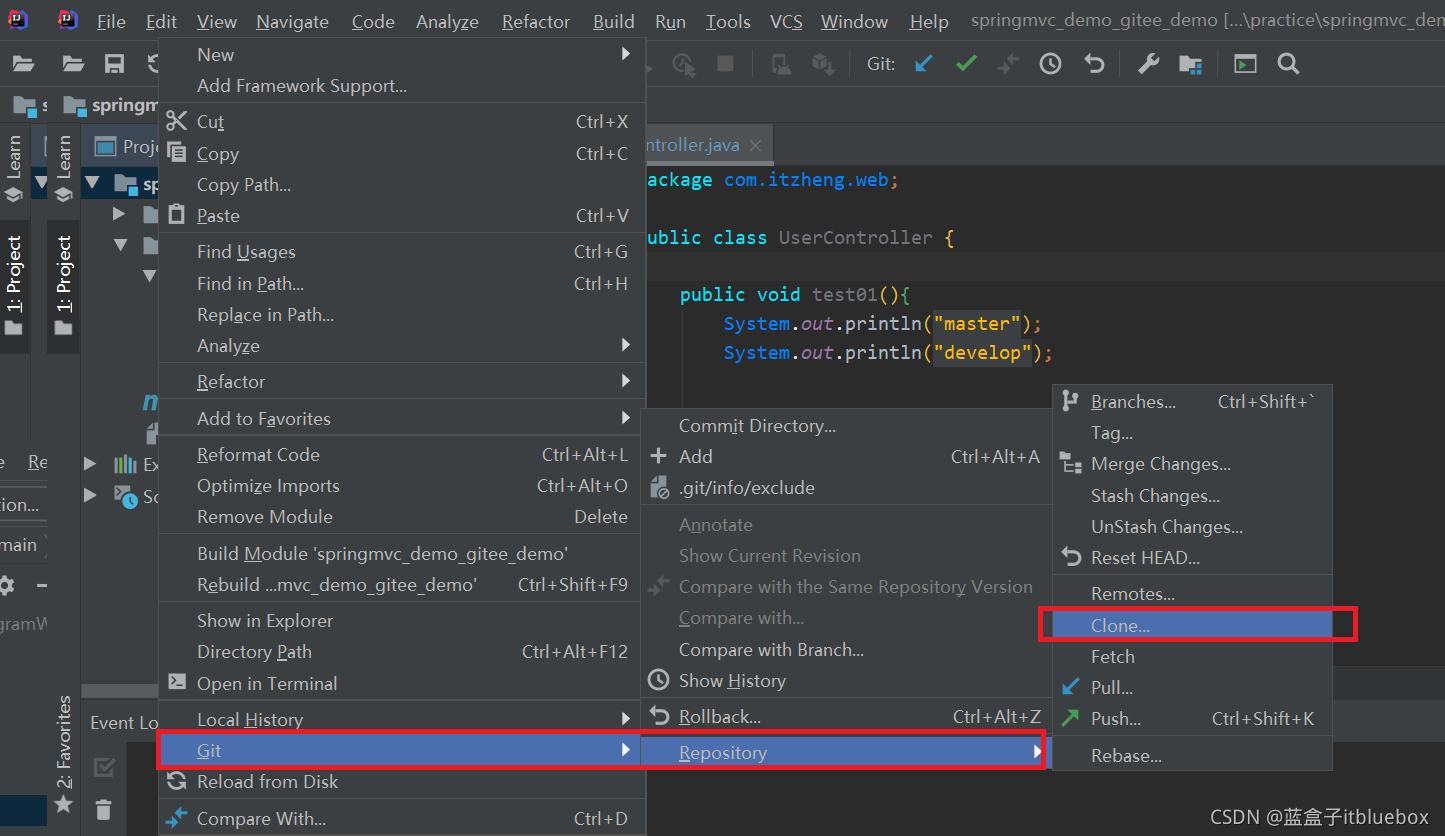
Task: Click the SDK Manager toolbar icon
Action: 823,64
